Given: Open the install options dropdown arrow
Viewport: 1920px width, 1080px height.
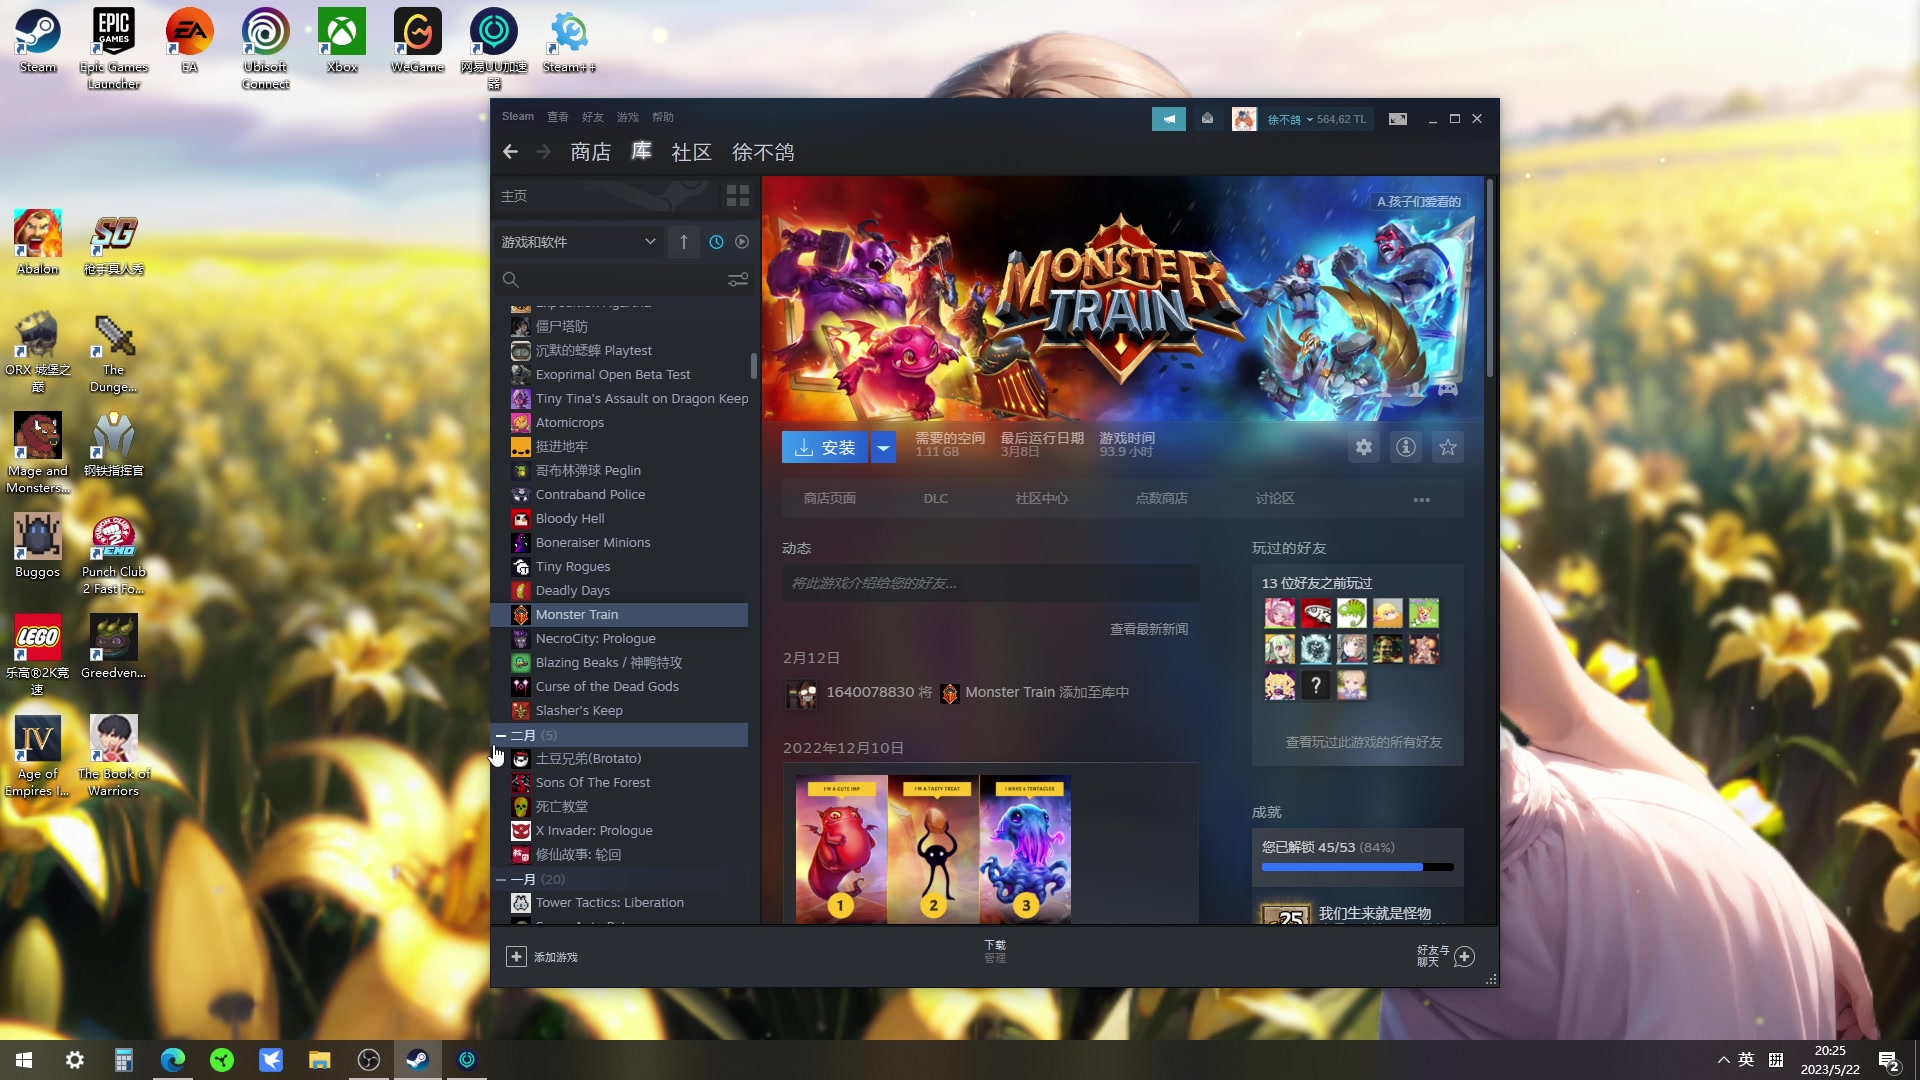Looking at the screenshot, I should pyautogui.click(x=883, y=447).
